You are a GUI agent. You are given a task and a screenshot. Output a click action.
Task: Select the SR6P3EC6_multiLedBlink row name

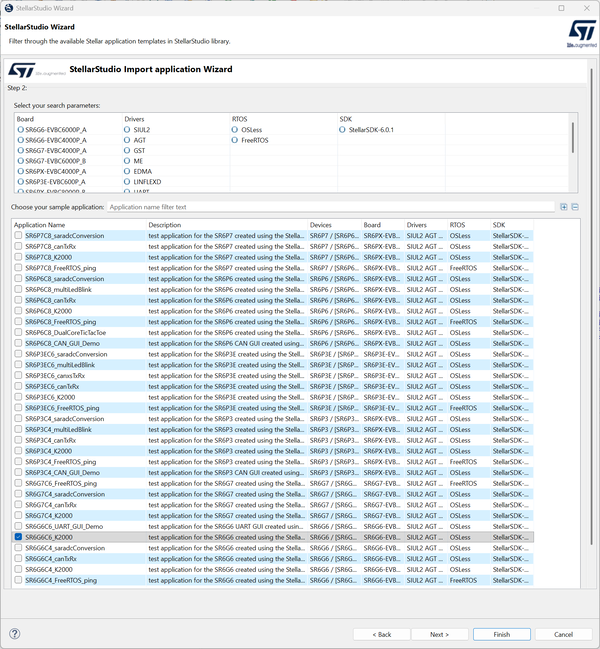[60, 365]
